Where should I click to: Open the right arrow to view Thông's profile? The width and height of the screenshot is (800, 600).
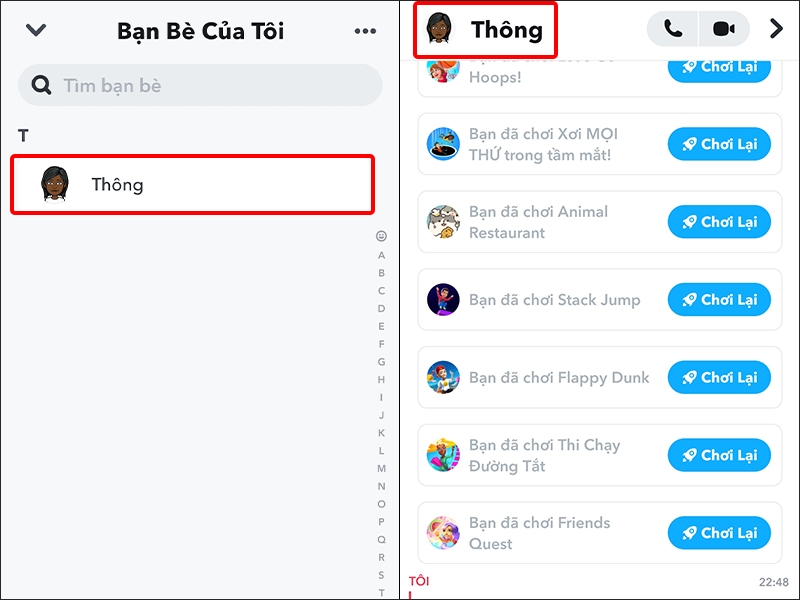point(777,29)
